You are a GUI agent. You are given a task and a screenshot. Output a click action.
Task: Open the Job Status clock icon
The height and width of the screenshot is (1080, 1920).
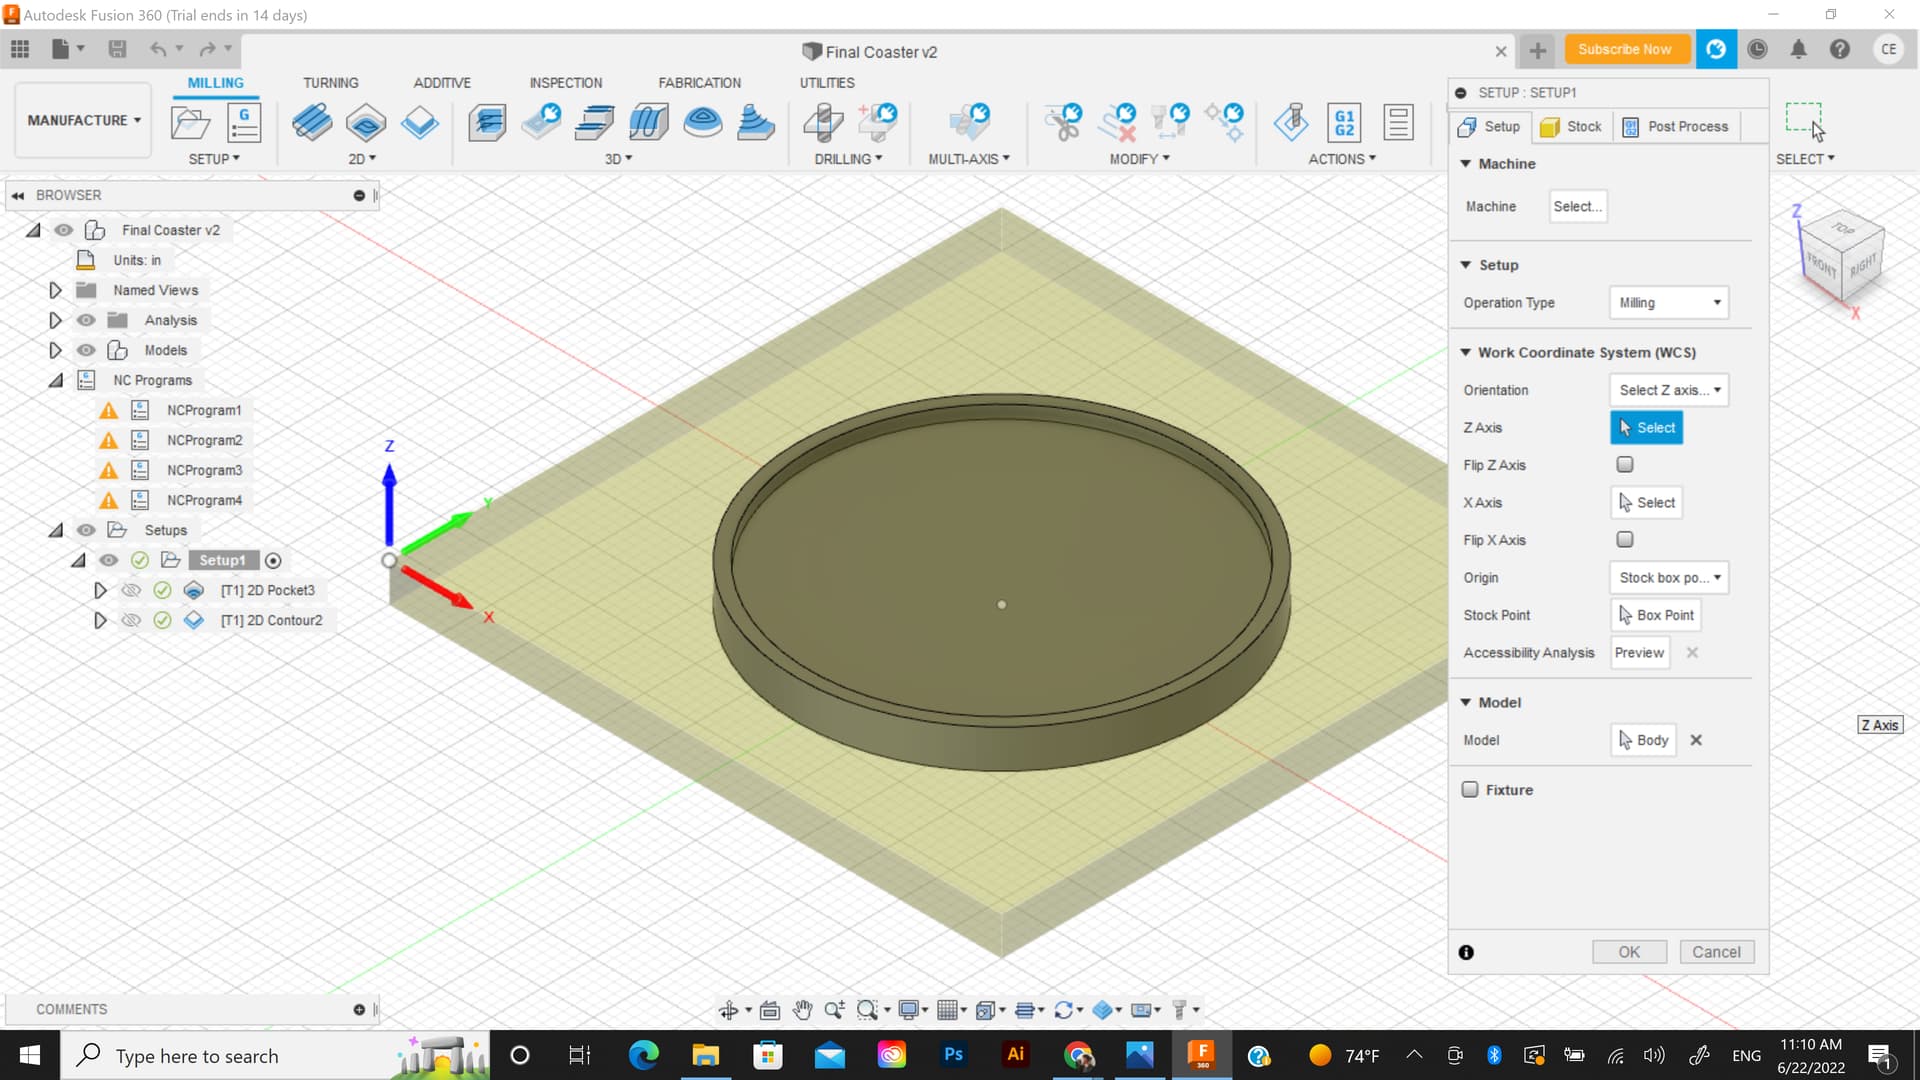coord(1757,49)
